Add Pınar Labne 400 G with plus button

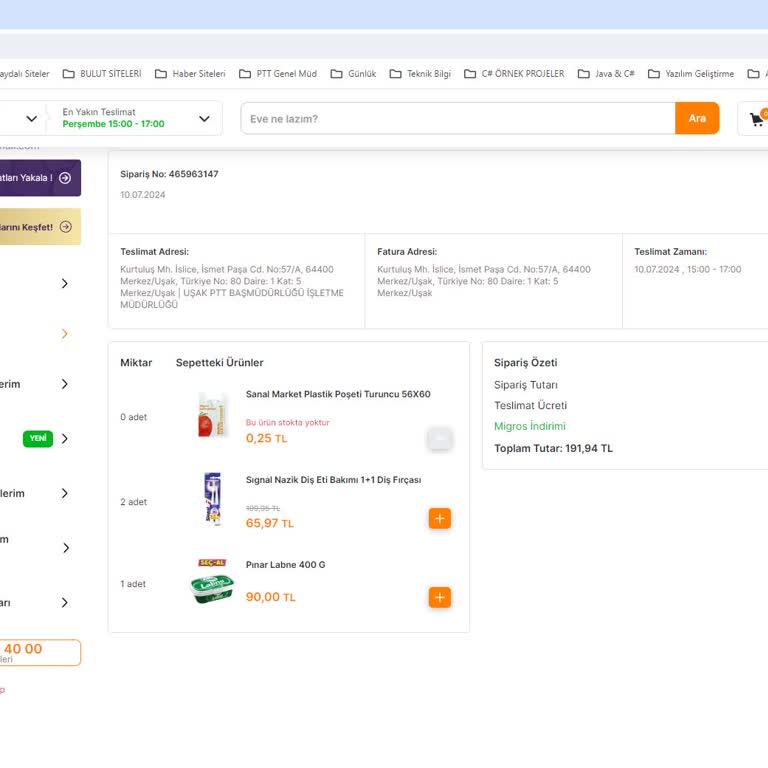click(439, 597)
